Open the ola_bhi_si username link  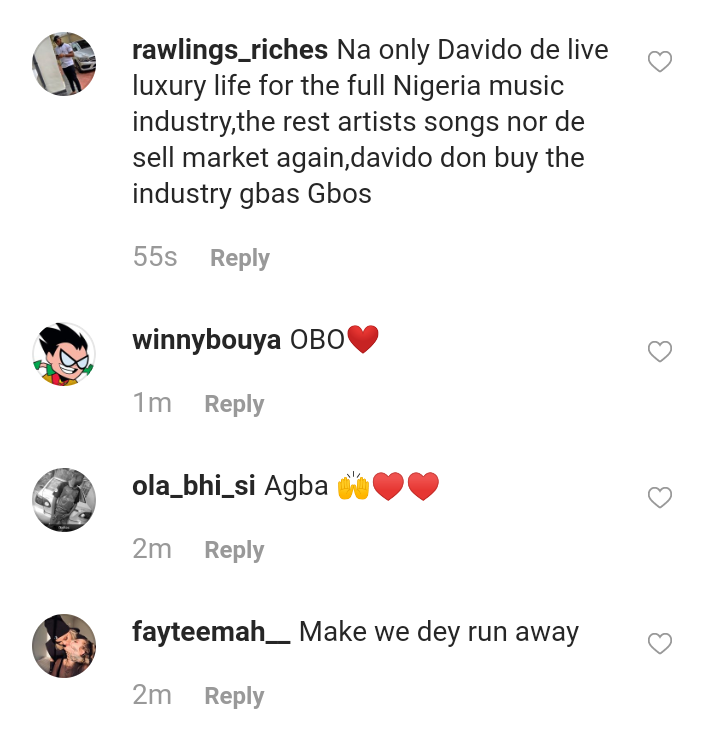tap(195, 486)
